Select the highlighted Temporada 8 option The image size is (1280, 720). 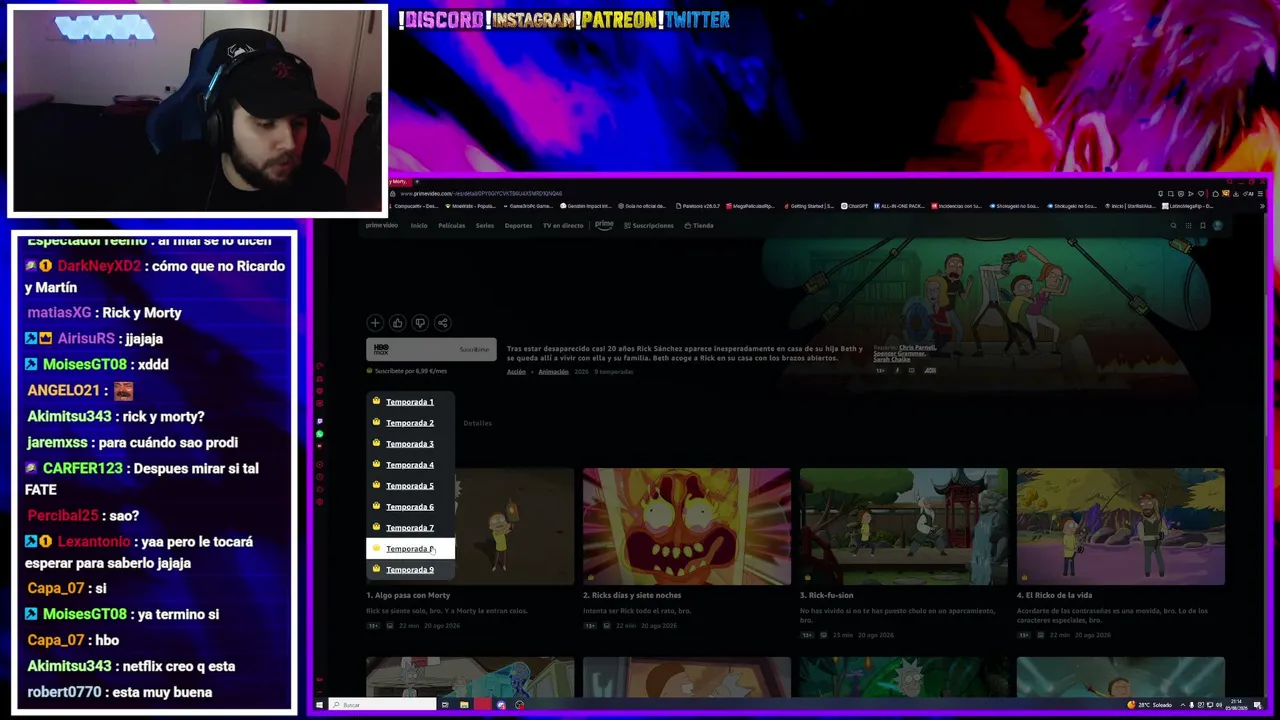point(410,549)
